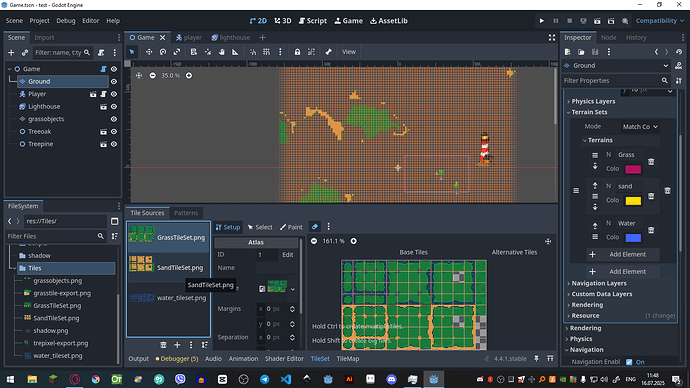Open the script icon on Game node

point(103,69)
